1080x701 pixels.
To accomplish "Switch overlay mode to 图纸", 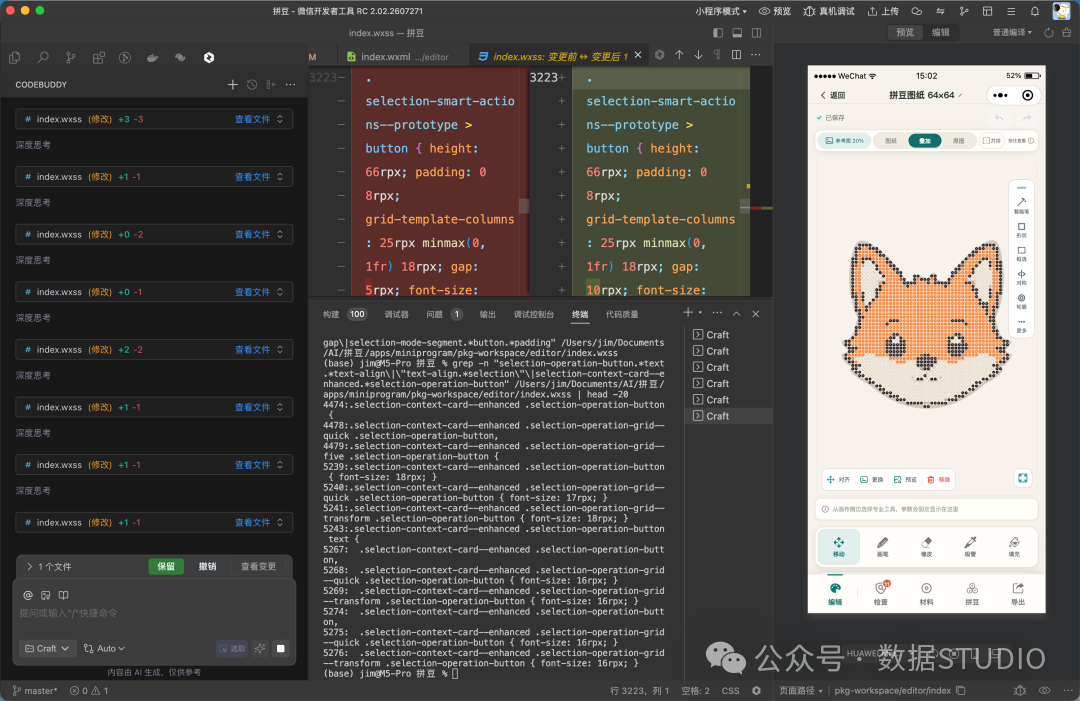I will 891,140.
